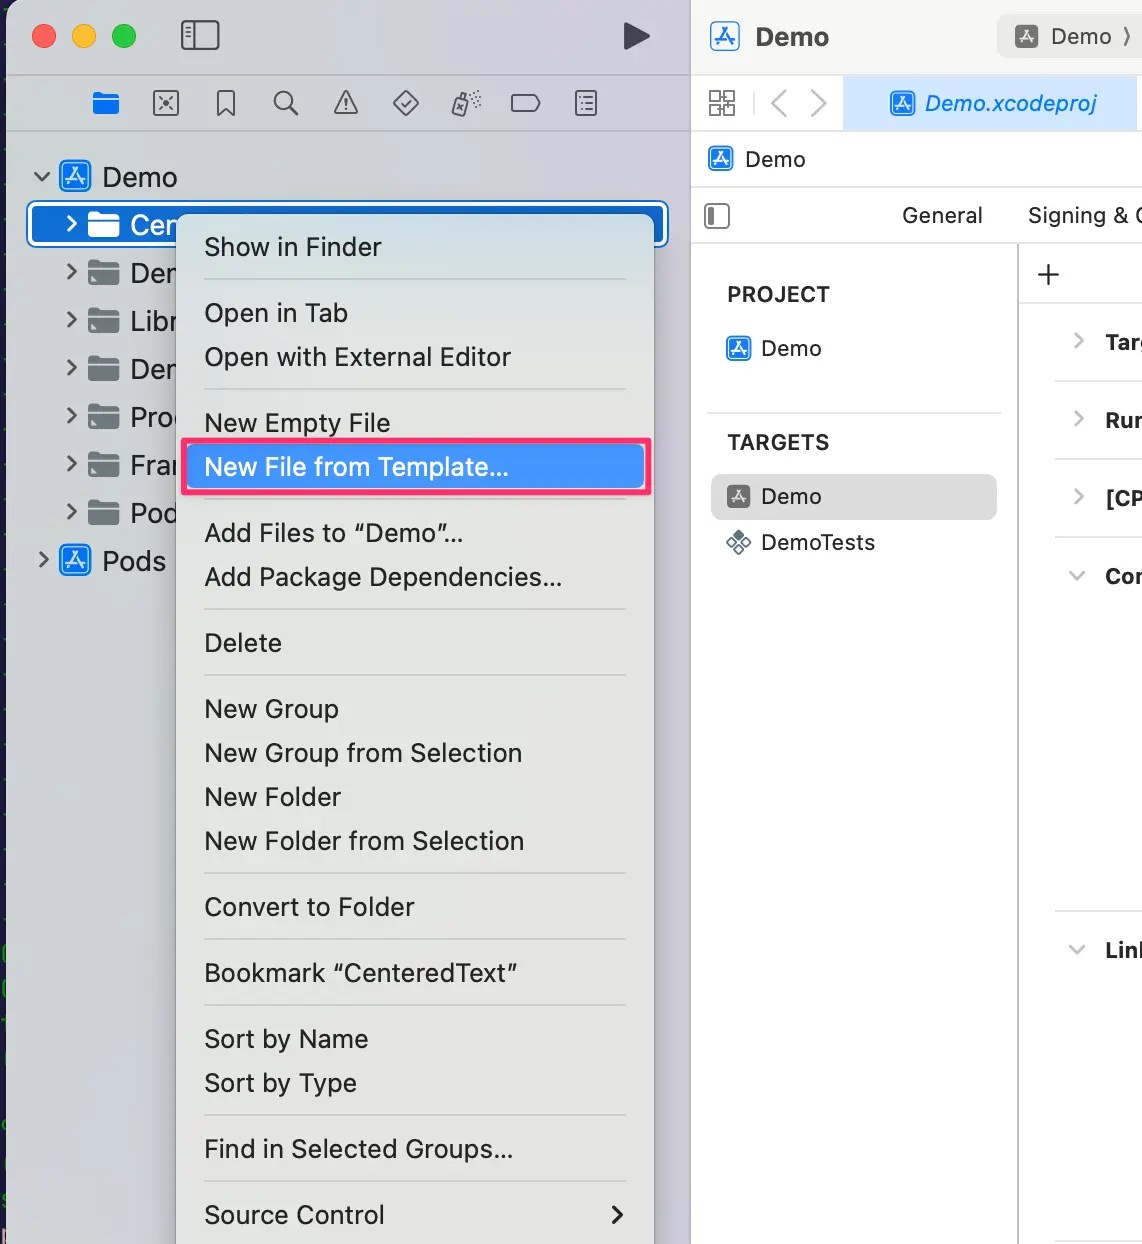Viewport: 1142px width, 1244px height.
Task: Collapse the Demo project tree
Action: 41,175
